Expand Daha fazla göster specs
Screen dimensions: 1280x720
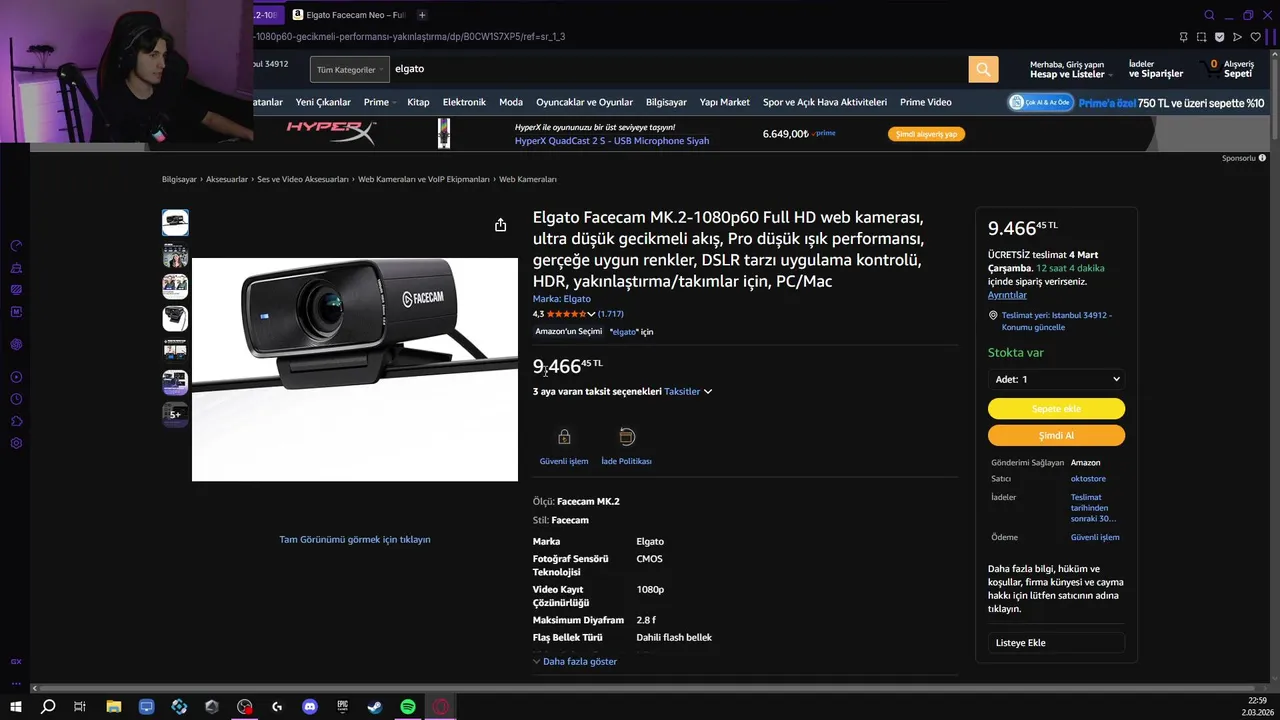click(x=575, y=661)
